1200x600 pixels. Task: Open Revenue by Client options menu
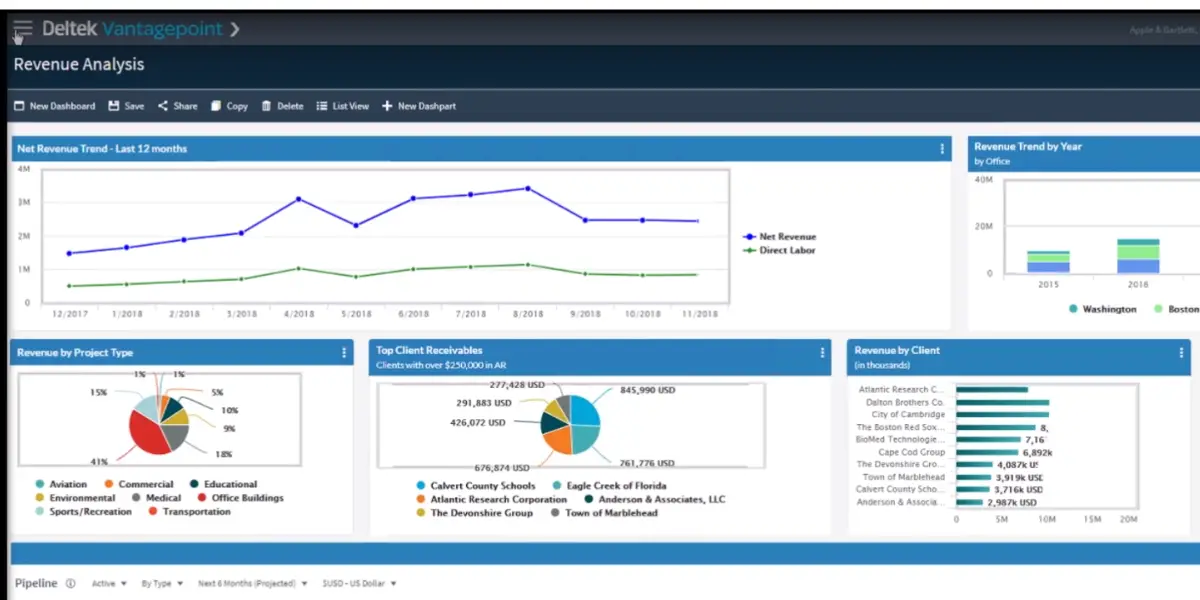(x=1183, y=352)
